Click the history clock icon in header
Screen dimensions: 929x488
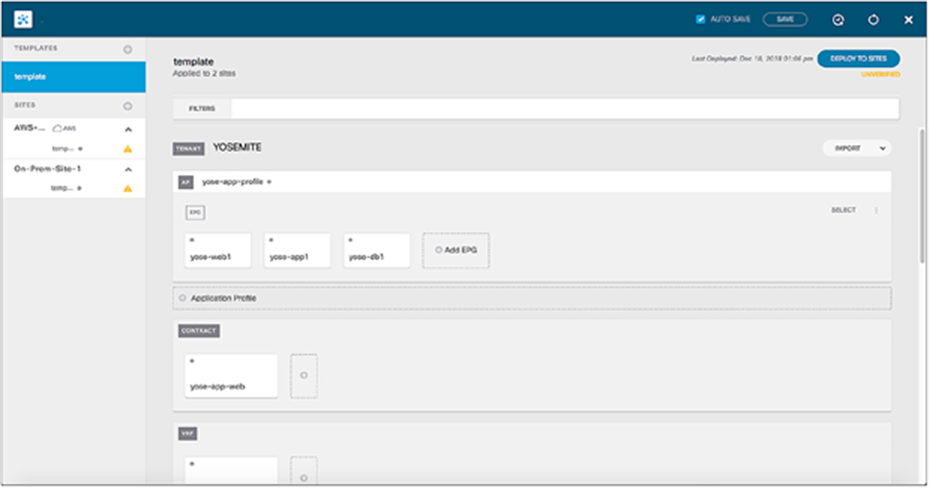click(x=838, y=20)
